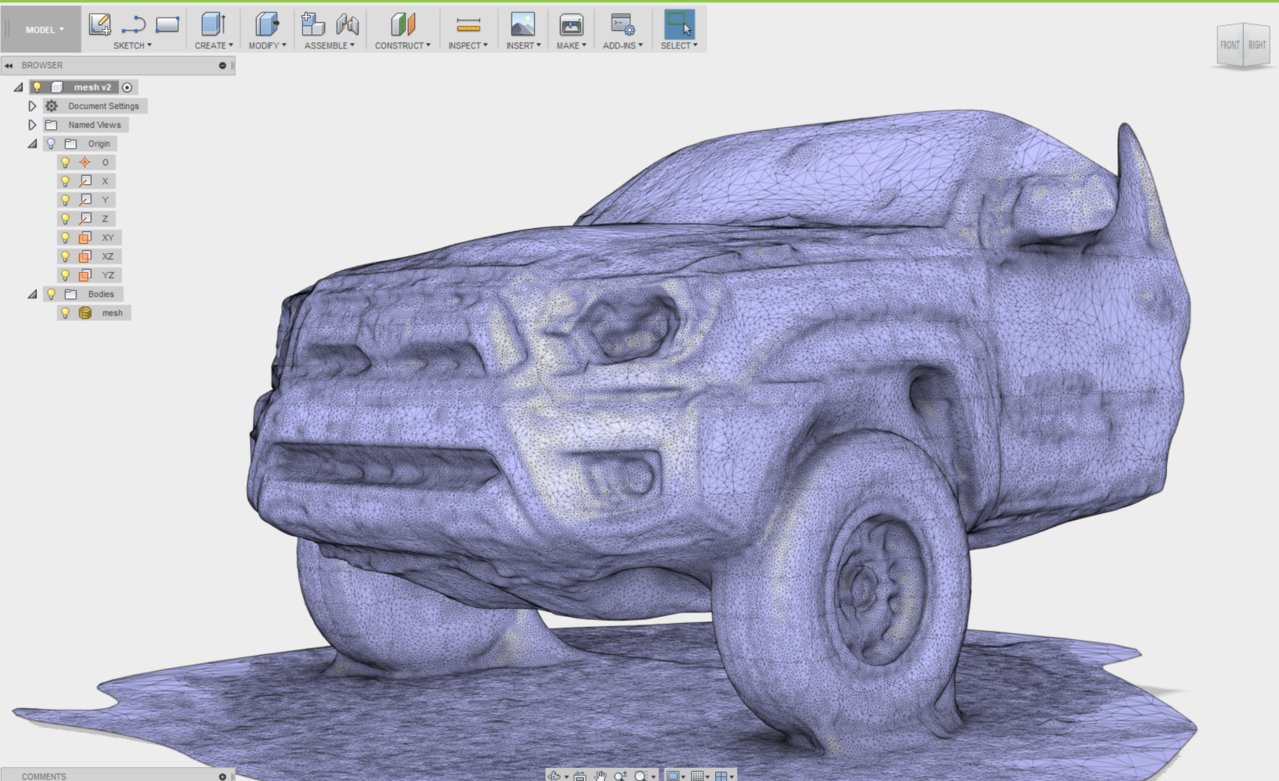This screenshot has width=1279, height=781.
Task: Click the mesh v2 component cube icon
Action: pos(57,87)
